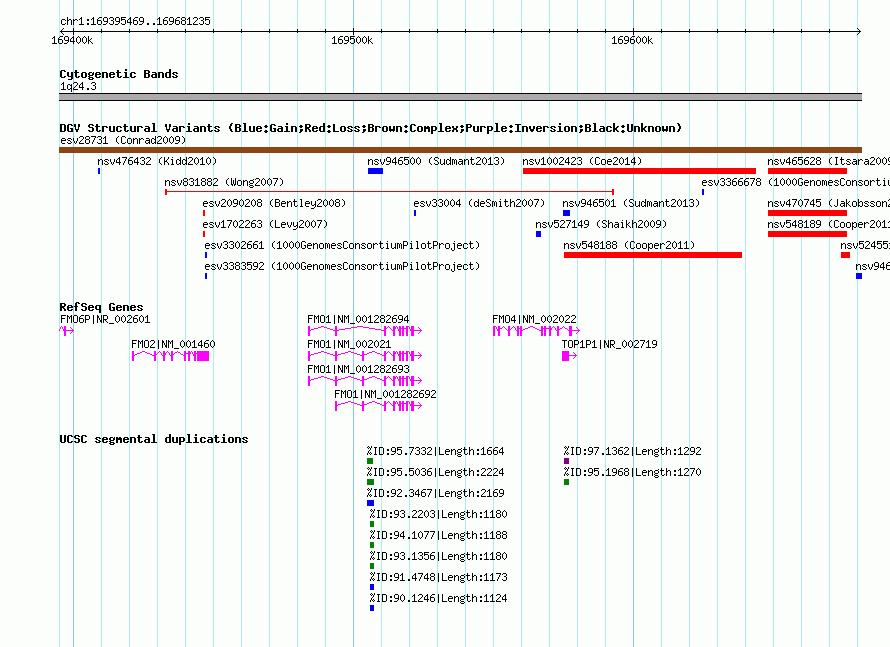Click the esv28731 Conrad2009 brown variant bar
The height and width of the screenshot is (647, 890).
460,150
